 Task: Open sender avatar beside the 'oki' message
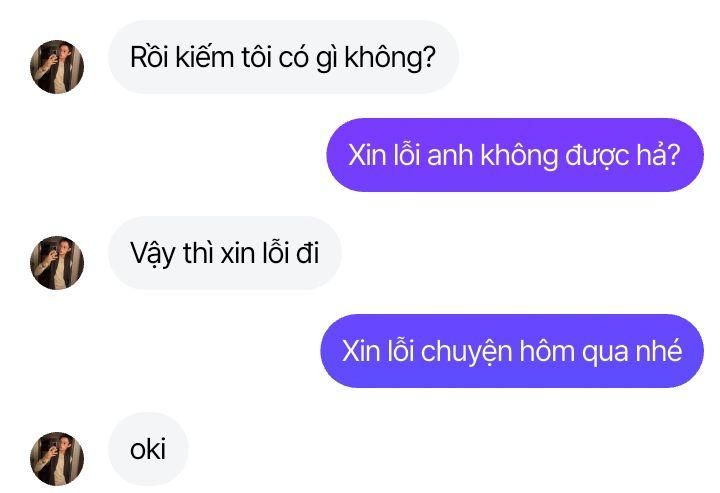pyautogui.click(x=57, y=459)
